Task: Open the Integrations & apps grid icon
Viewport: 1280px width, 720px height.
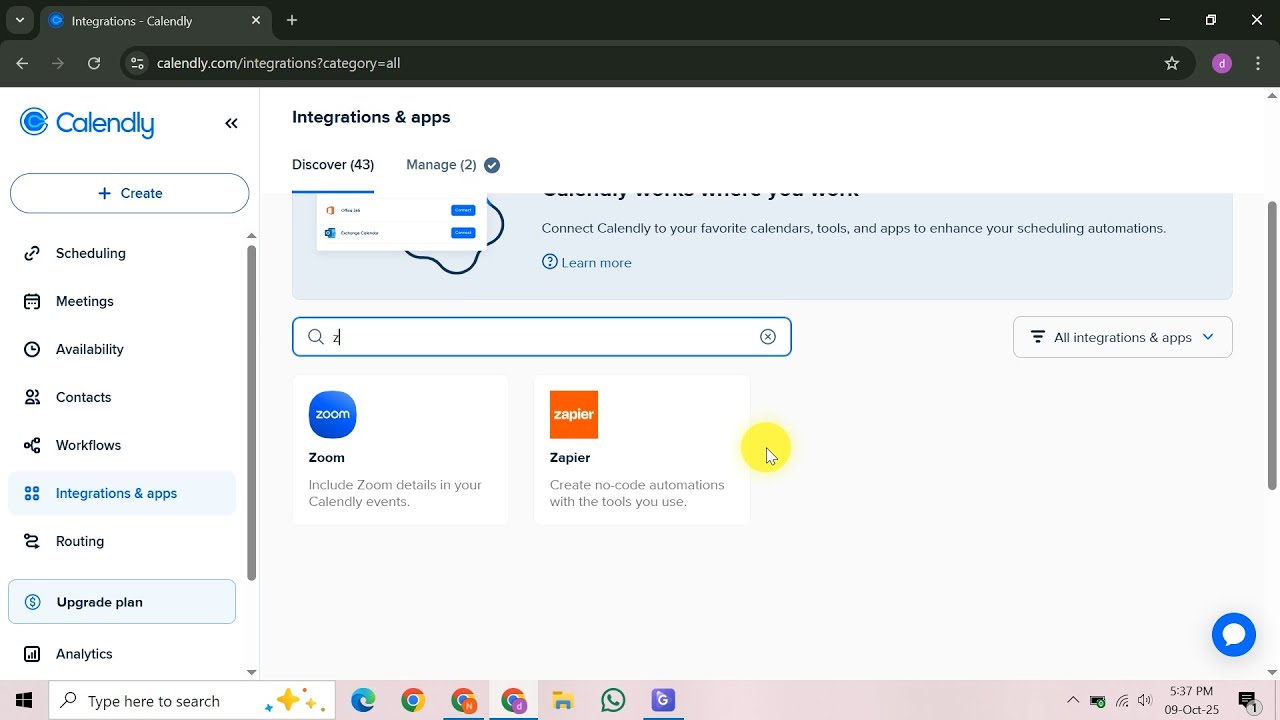Action: click(x=32, y=493)
